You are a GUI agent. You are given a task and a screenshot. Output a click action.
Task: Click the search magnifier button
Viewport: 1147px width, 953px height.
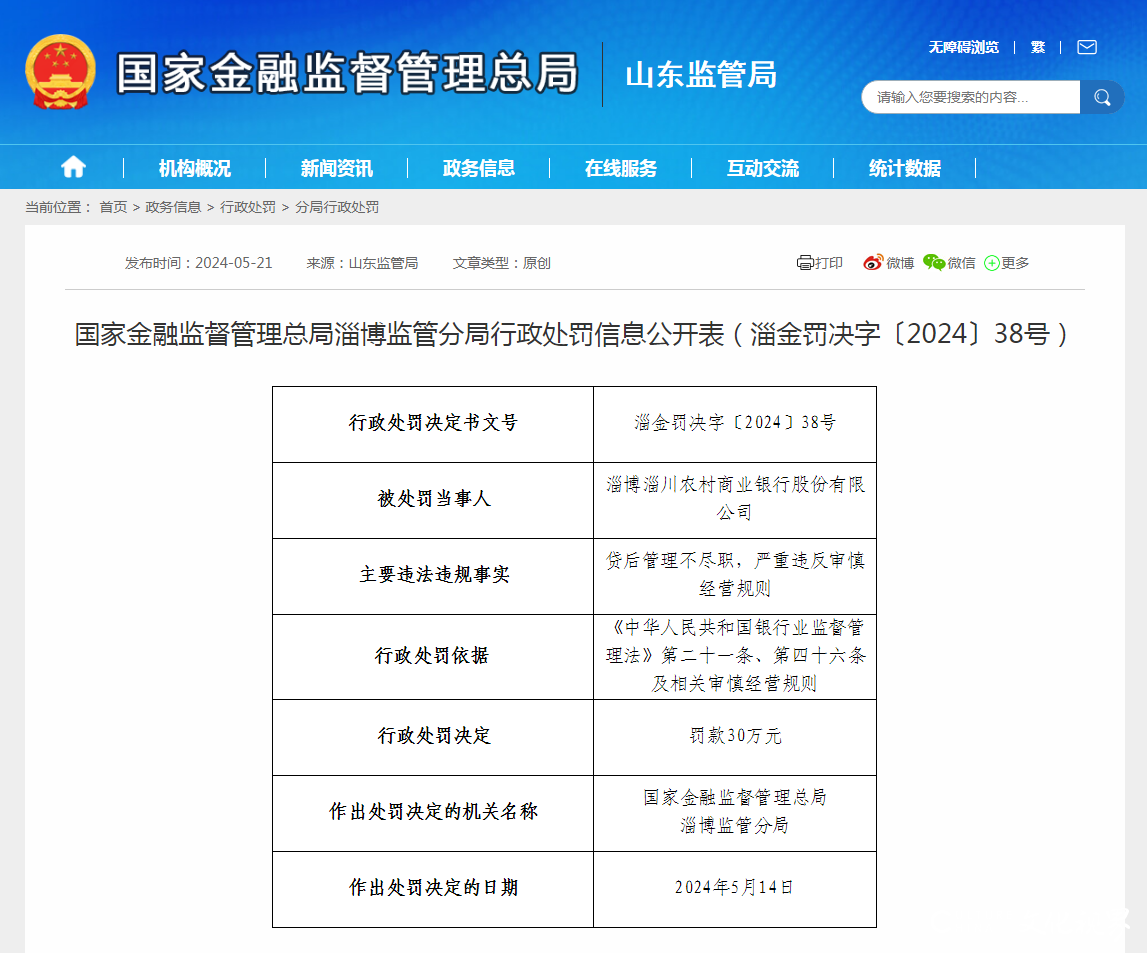pos(1102,97)
